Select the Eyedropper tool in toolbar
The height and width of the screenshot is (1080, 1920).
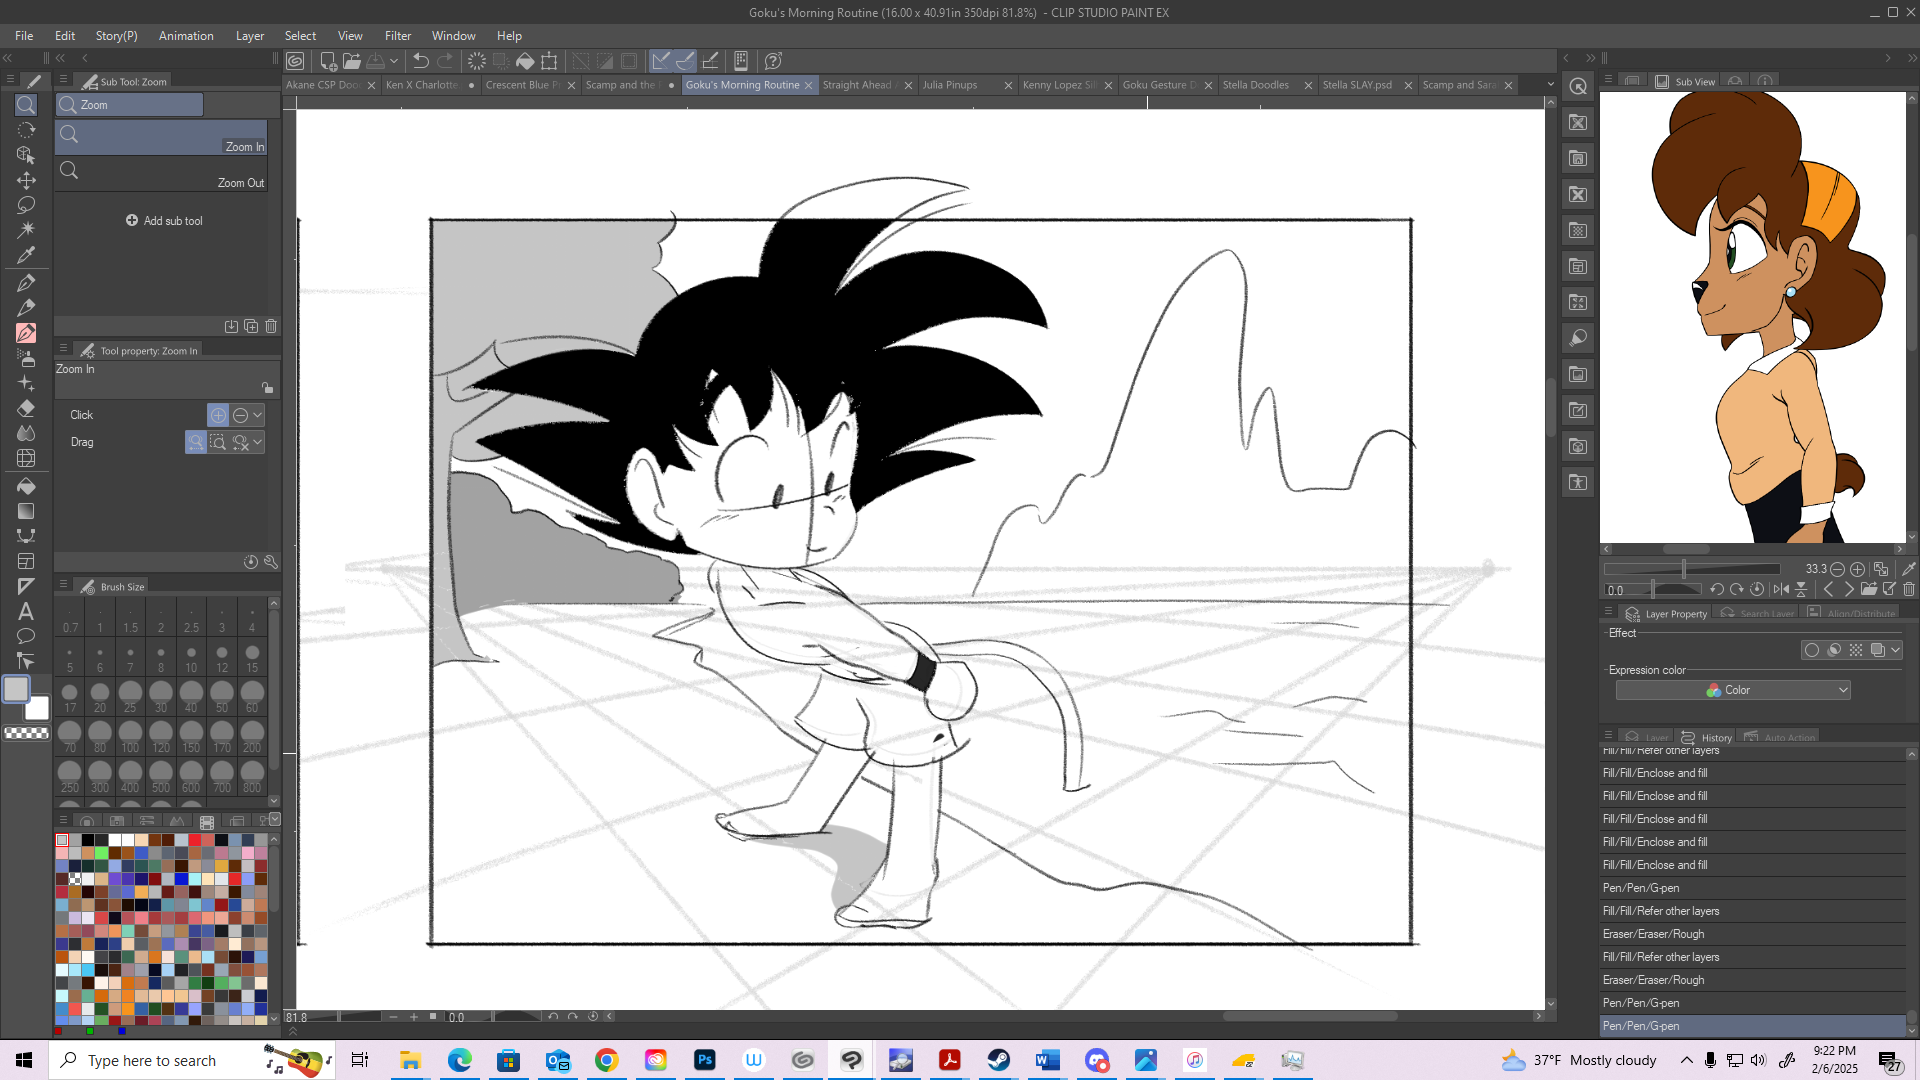(x=26, y=255)
